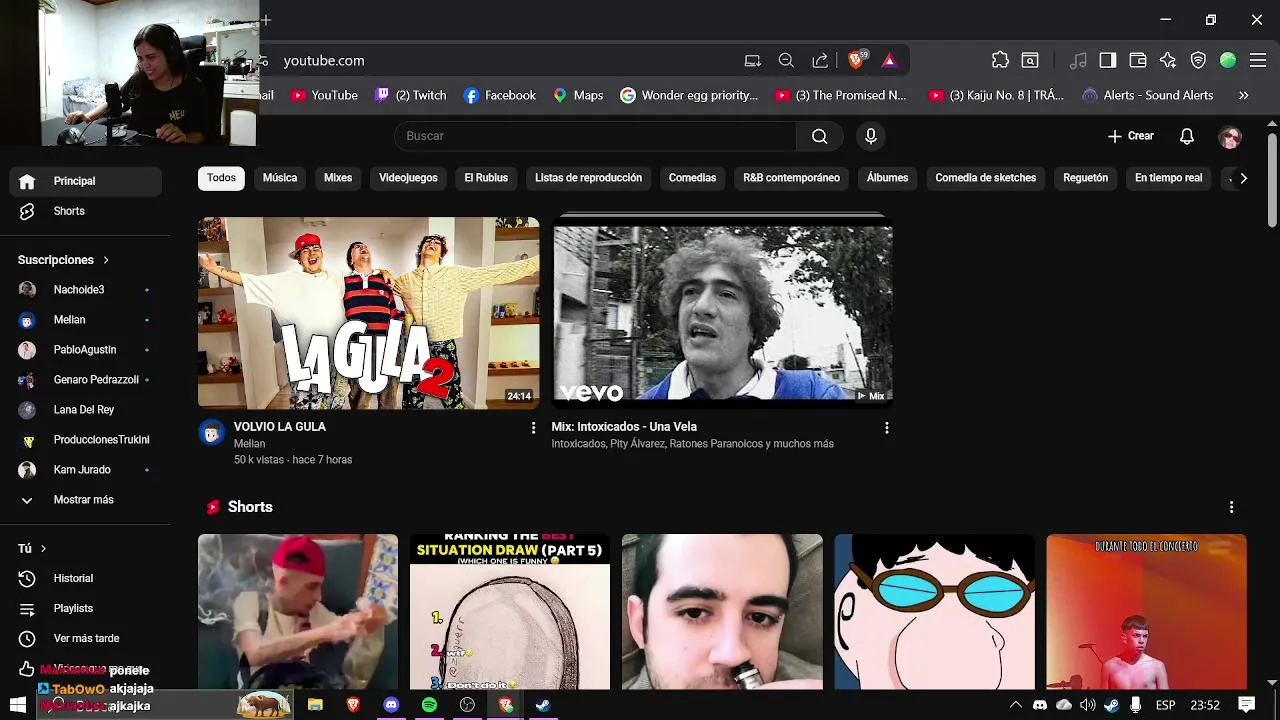1280x720 pixels.
Task: Open the browser hamburger menu
Action: click(1258, 60)
